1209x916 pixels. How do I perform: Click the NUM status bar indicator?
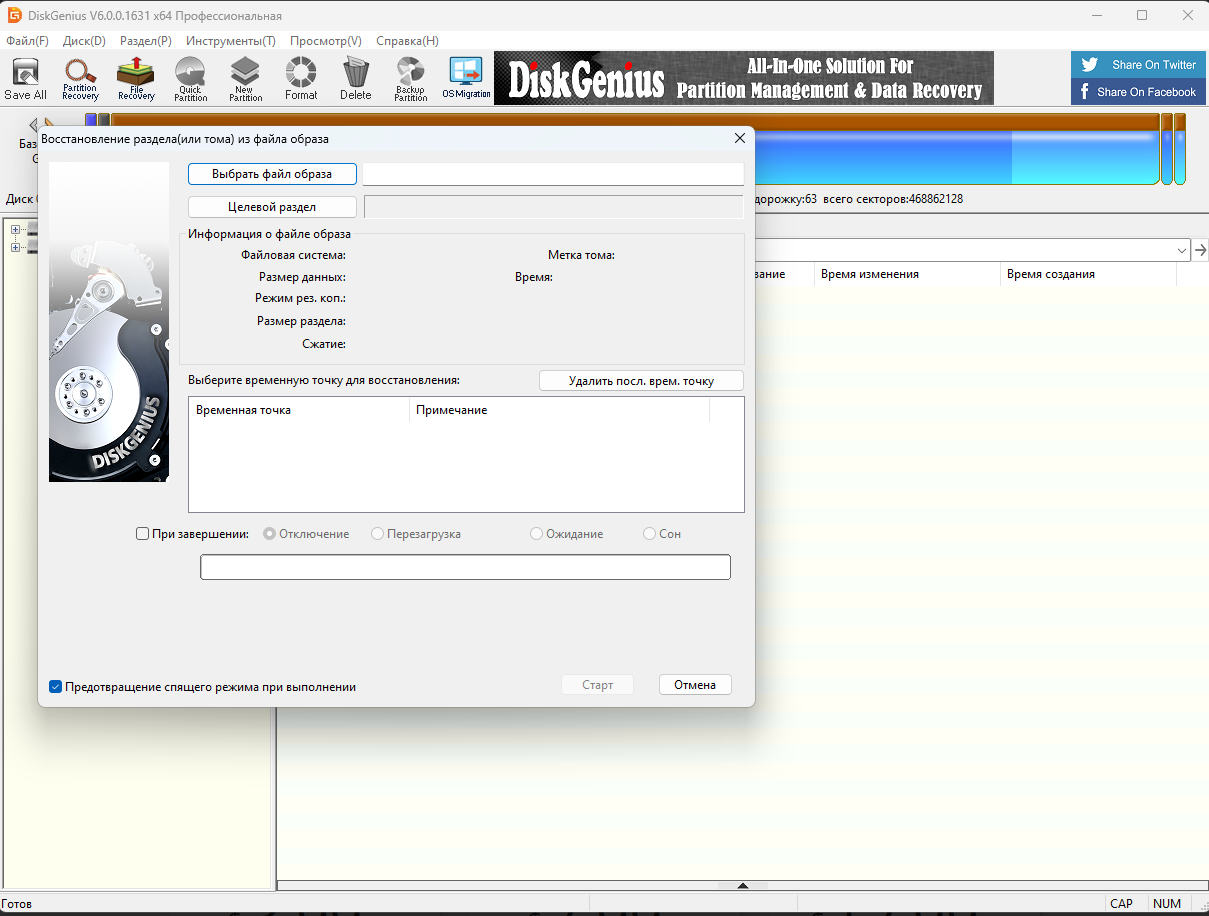1167,904
